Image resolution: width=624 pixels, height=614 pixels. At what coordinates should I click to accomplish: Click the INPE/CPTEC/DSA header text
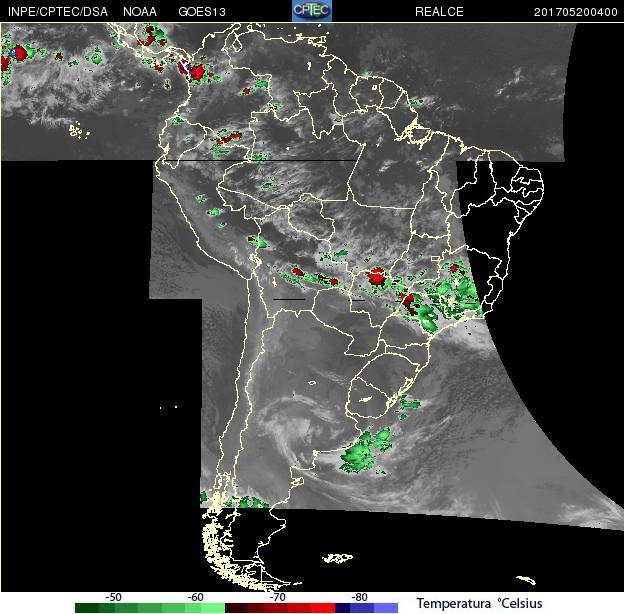point(58,12)
